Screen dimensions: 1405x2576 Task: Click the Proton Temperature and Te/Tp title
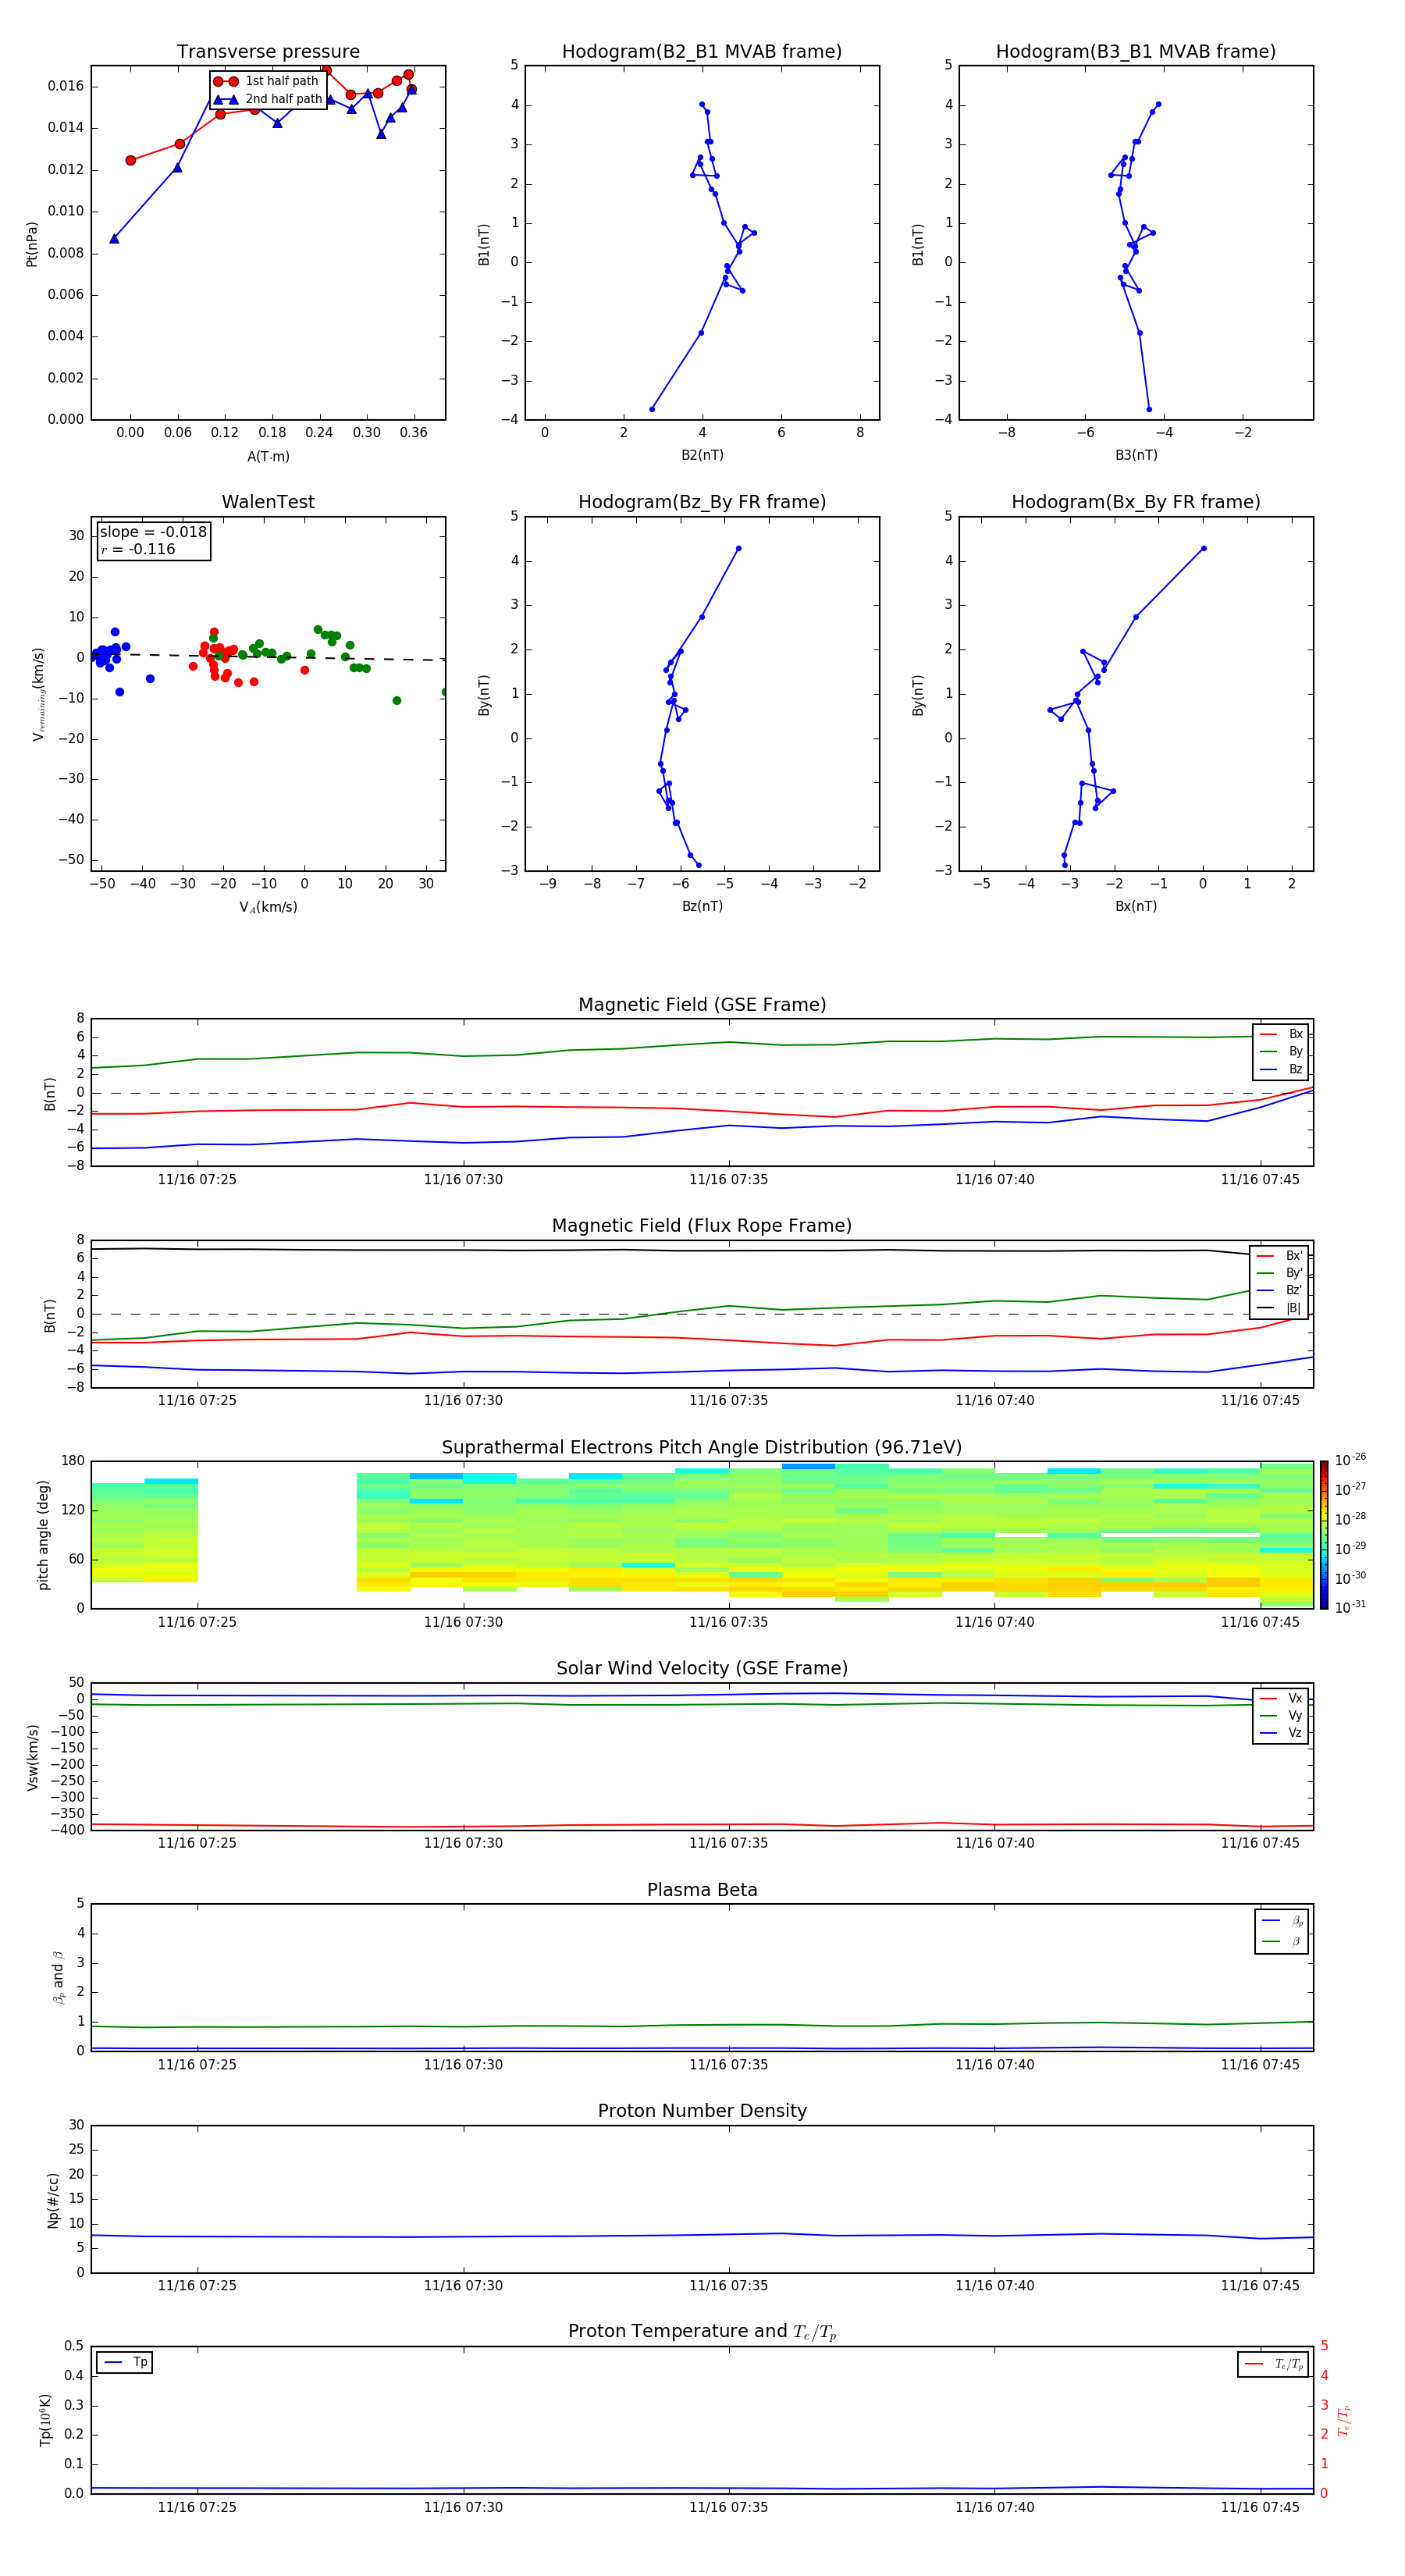[x=702, y=2331]
